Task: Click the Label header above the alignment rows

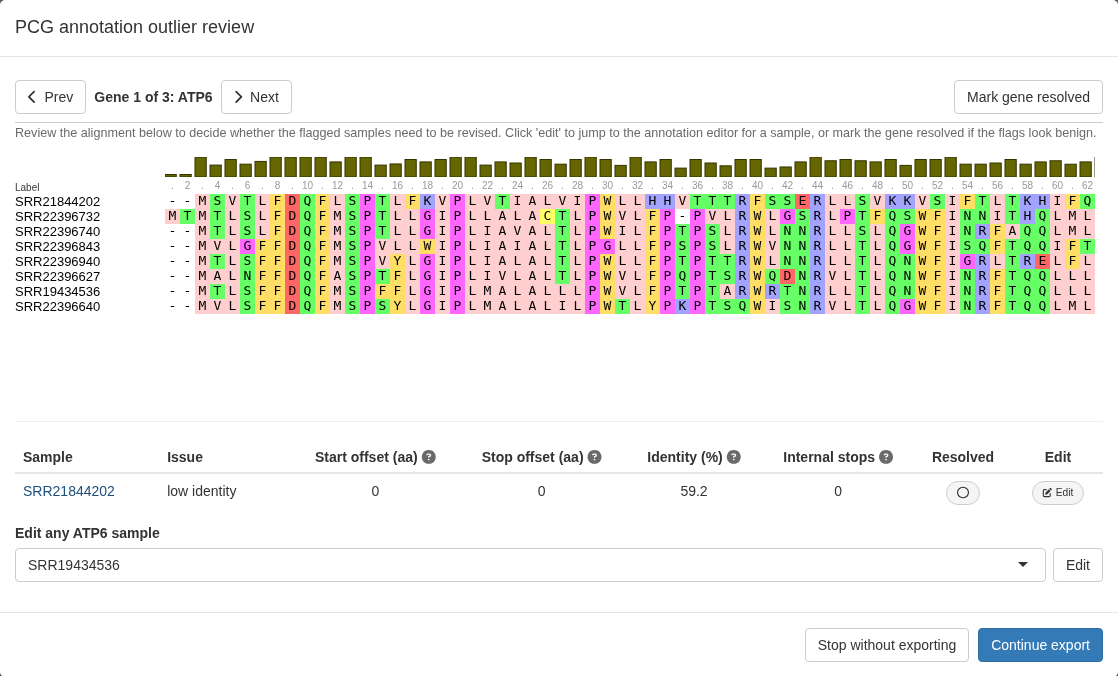Action: coord(27,187)
